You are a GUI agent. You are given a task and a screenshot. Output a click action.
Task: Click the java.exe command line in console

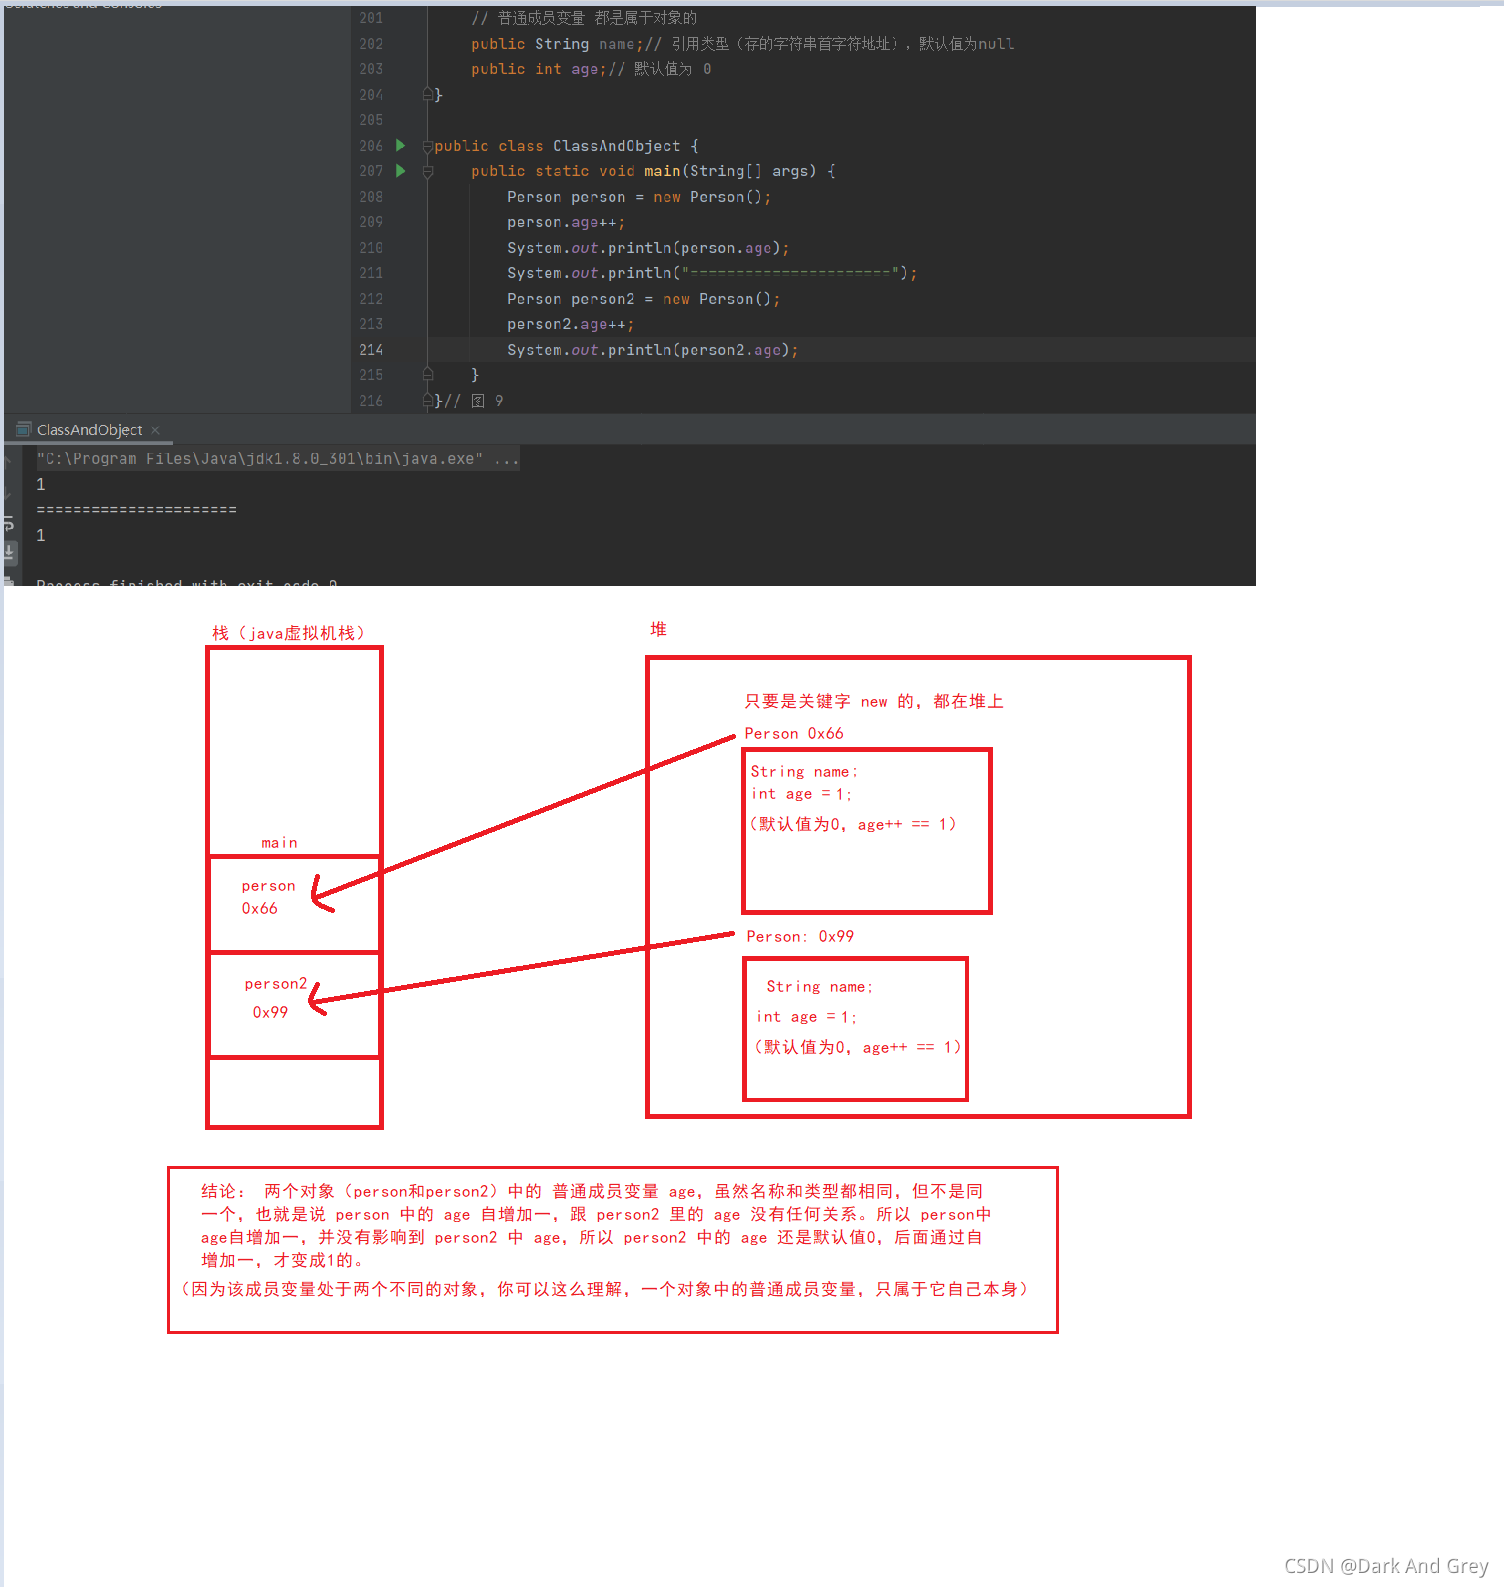coord(278,459)
